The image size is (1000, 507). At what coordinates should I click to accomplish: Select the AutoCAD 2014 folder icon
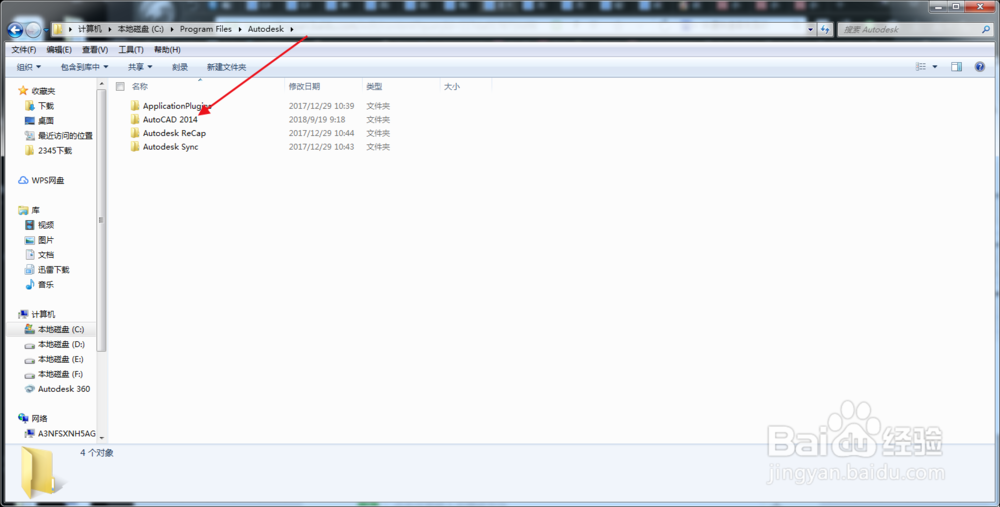point(135,119)
